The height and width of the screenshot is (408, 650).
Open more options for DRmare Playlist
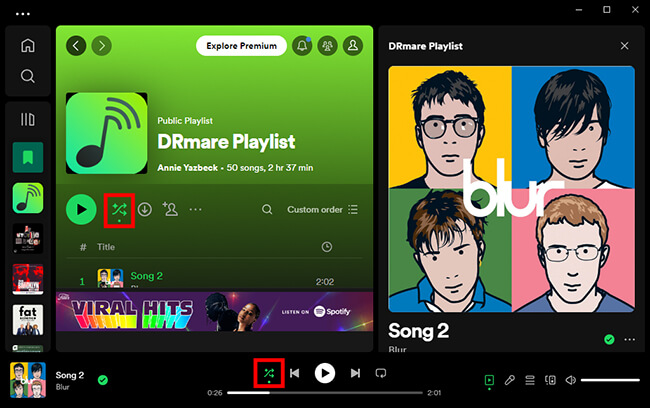click(x=196, y=209)
